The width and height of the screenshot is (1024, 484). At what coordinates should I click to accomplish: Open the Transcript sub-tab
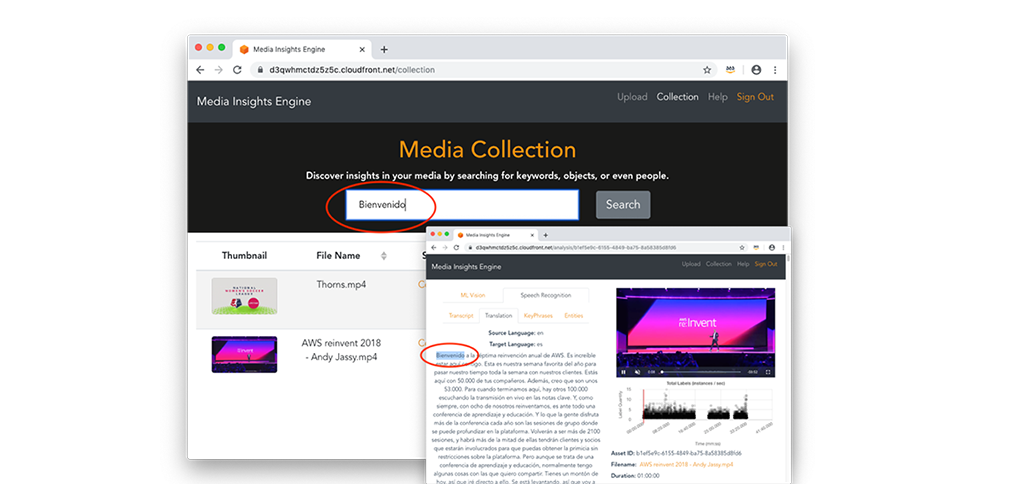point(461,315)
